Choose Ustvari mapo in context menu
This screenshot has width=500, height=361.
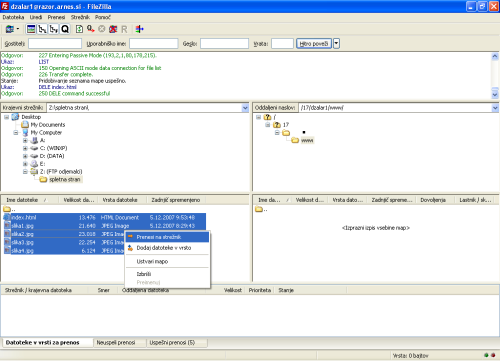(x=167, y=262)
